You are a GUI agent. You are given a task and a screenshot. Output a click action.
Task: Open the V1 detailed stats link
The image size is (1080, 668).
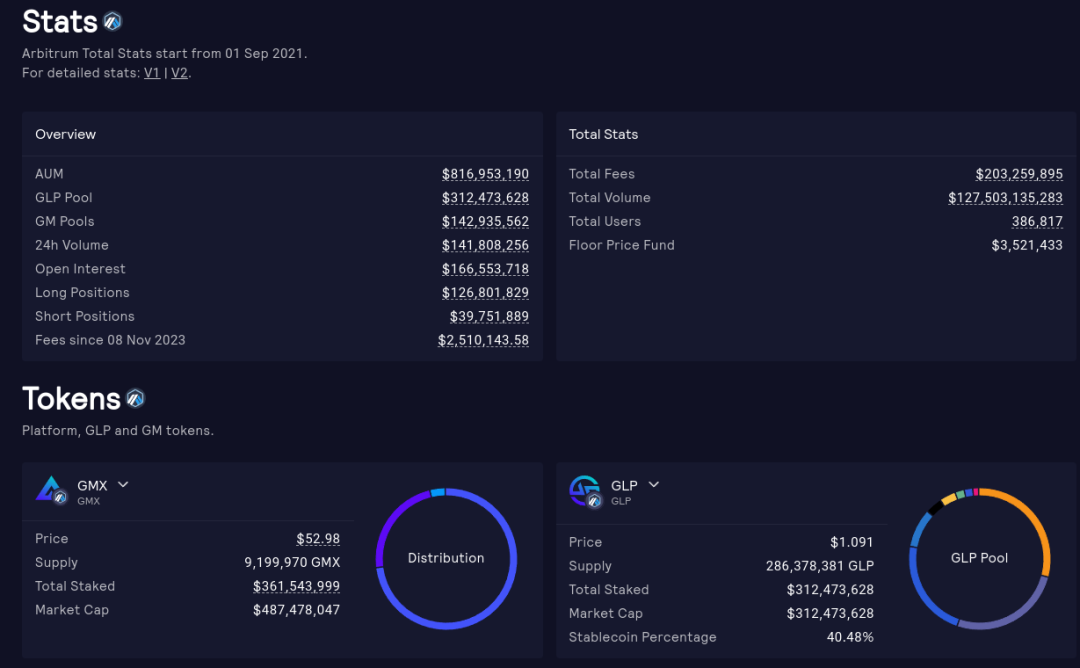pyautogui.click(x=152, y=73)
